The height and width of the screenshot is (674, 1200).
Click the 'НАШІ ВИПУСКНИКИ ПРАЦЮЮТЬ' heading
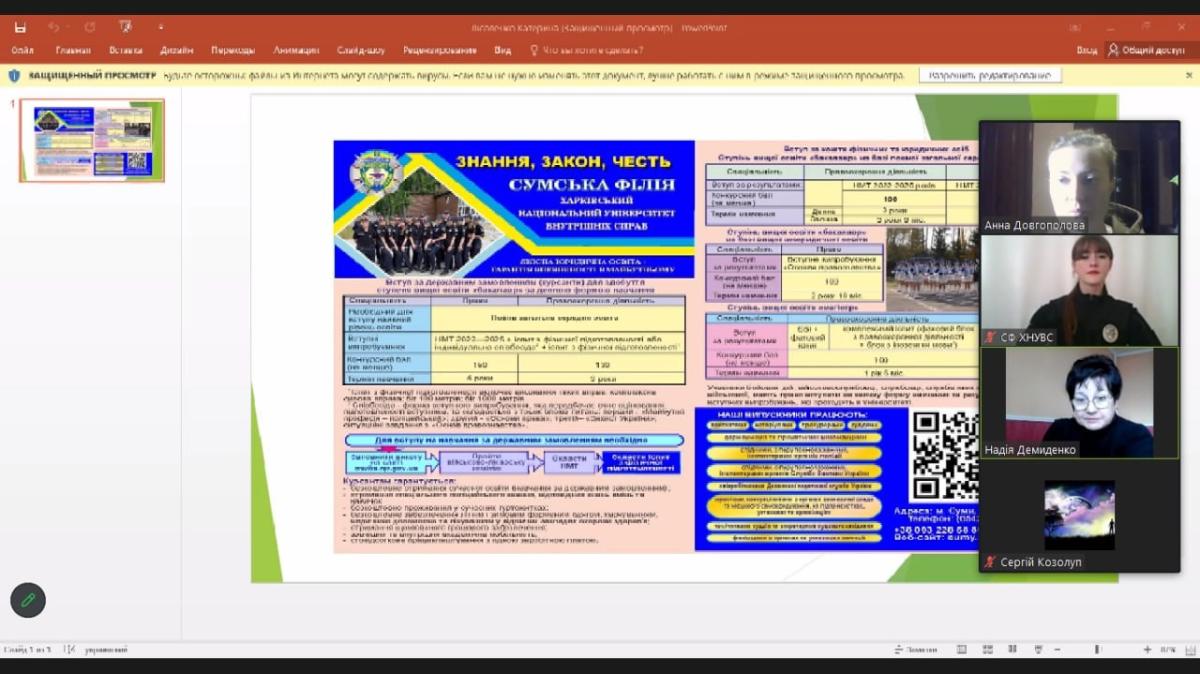tap(793, 413)
